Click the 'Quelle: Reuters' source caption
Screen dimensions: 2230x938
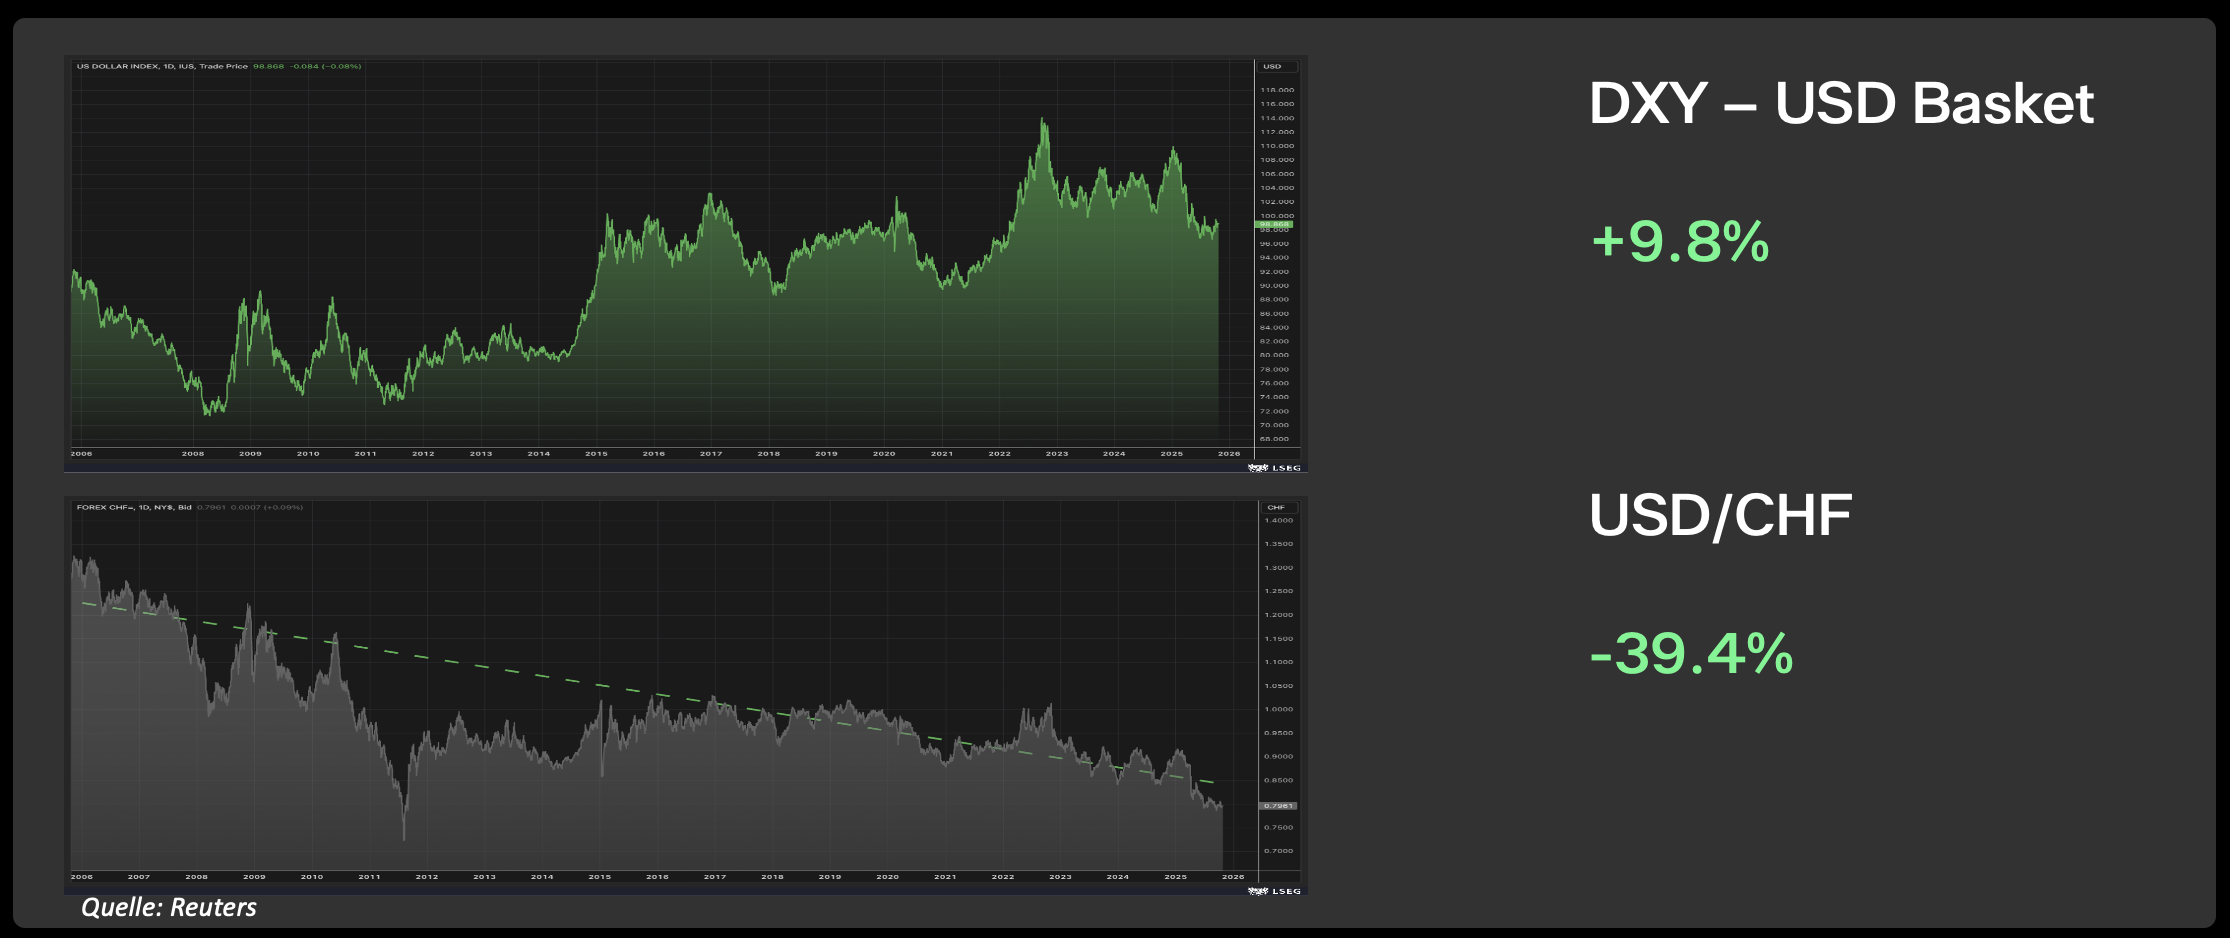tap(169, 907)
